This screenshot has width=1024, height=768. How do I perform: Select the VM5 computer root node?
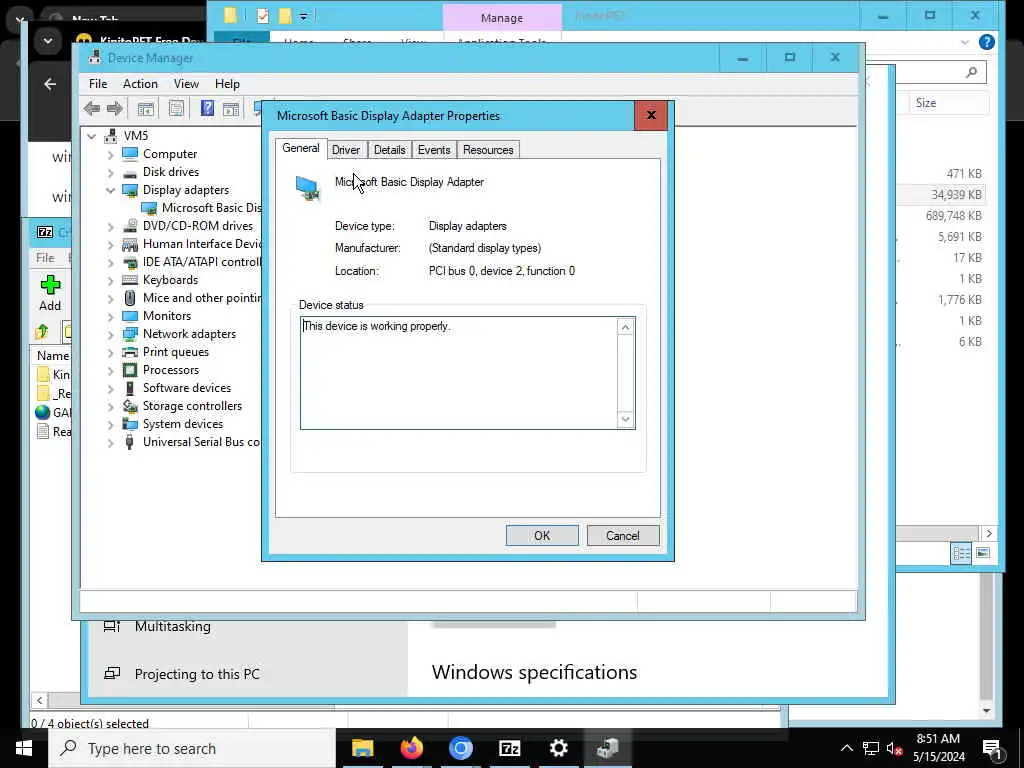[x=136, y=136]
